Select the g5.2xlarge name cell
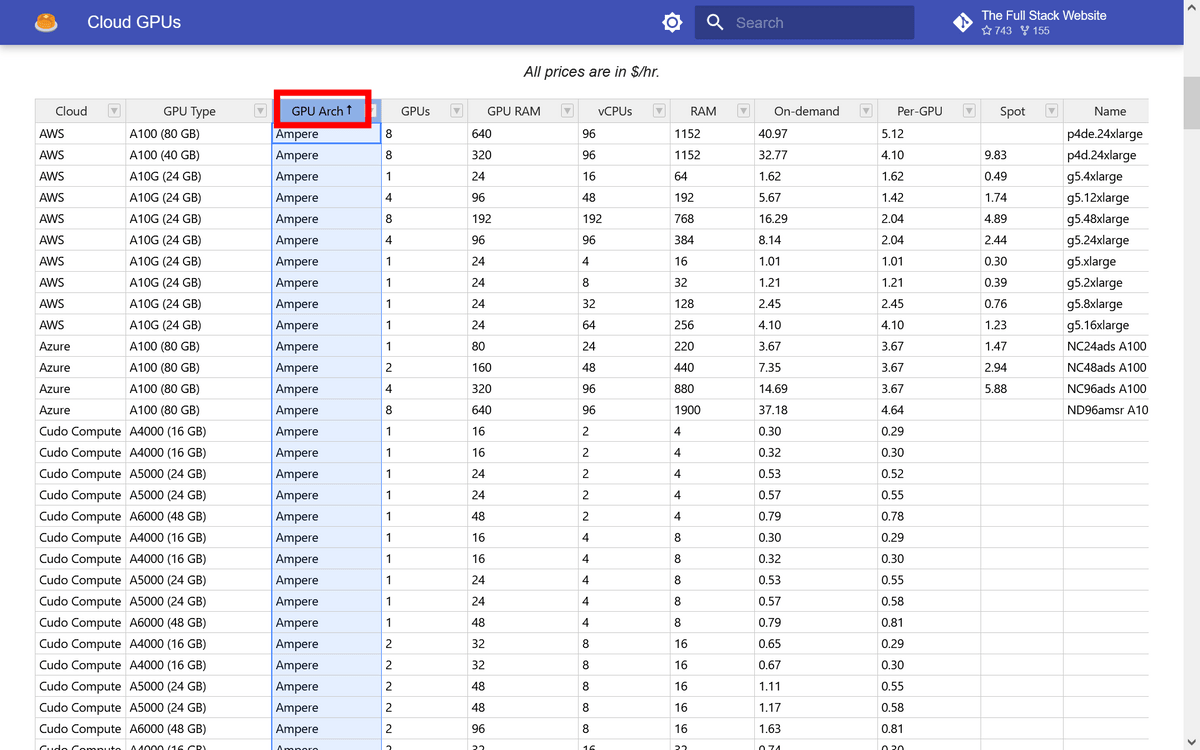The width and height of the screenshot is (1200, 750). click(x=1106, y=283)
